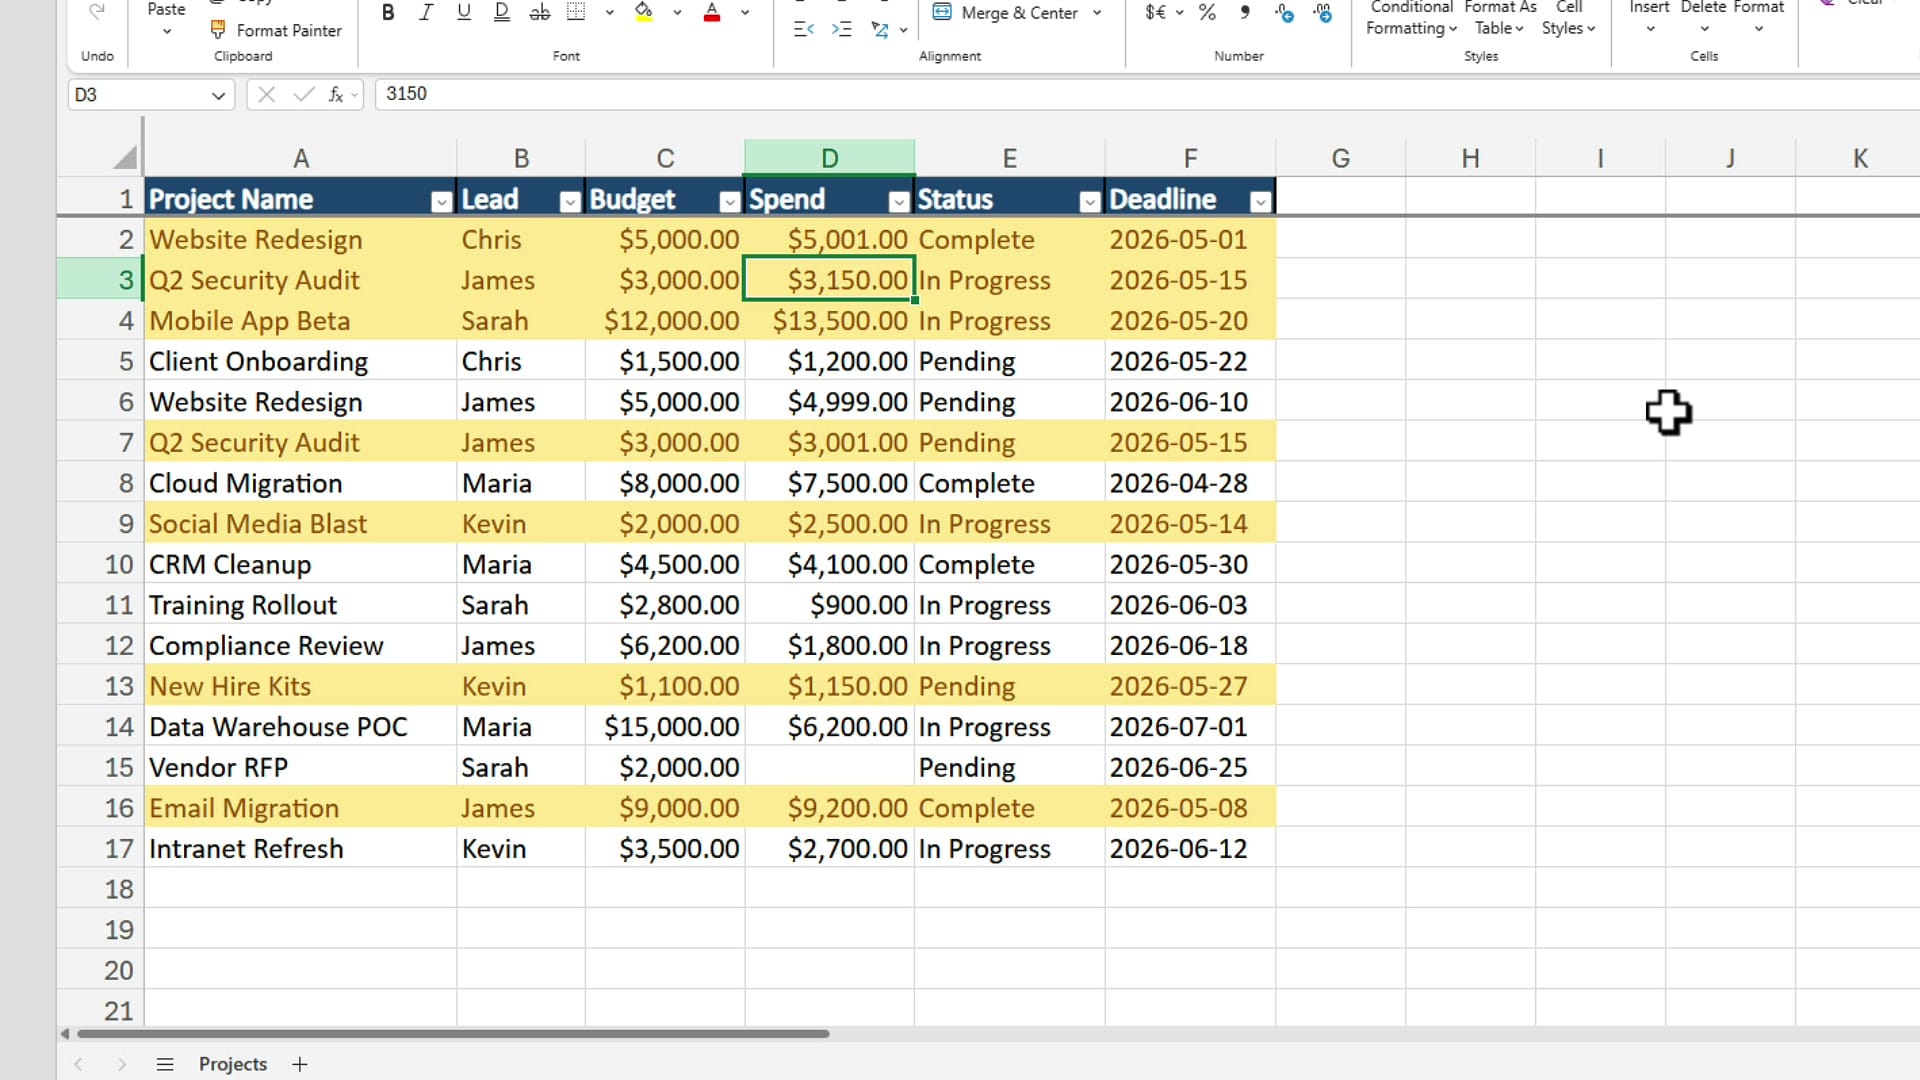Screen dimensions: 1920x1080
Task: Go to the previous sheet arrow
Action: (78, 1064)
